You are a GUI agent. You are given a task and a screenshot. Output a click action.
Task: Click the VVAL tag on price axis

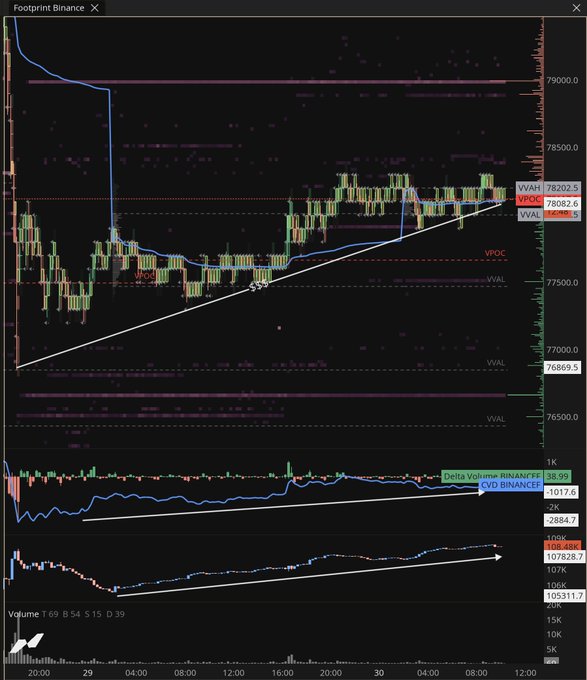click(x=530, y=215)
